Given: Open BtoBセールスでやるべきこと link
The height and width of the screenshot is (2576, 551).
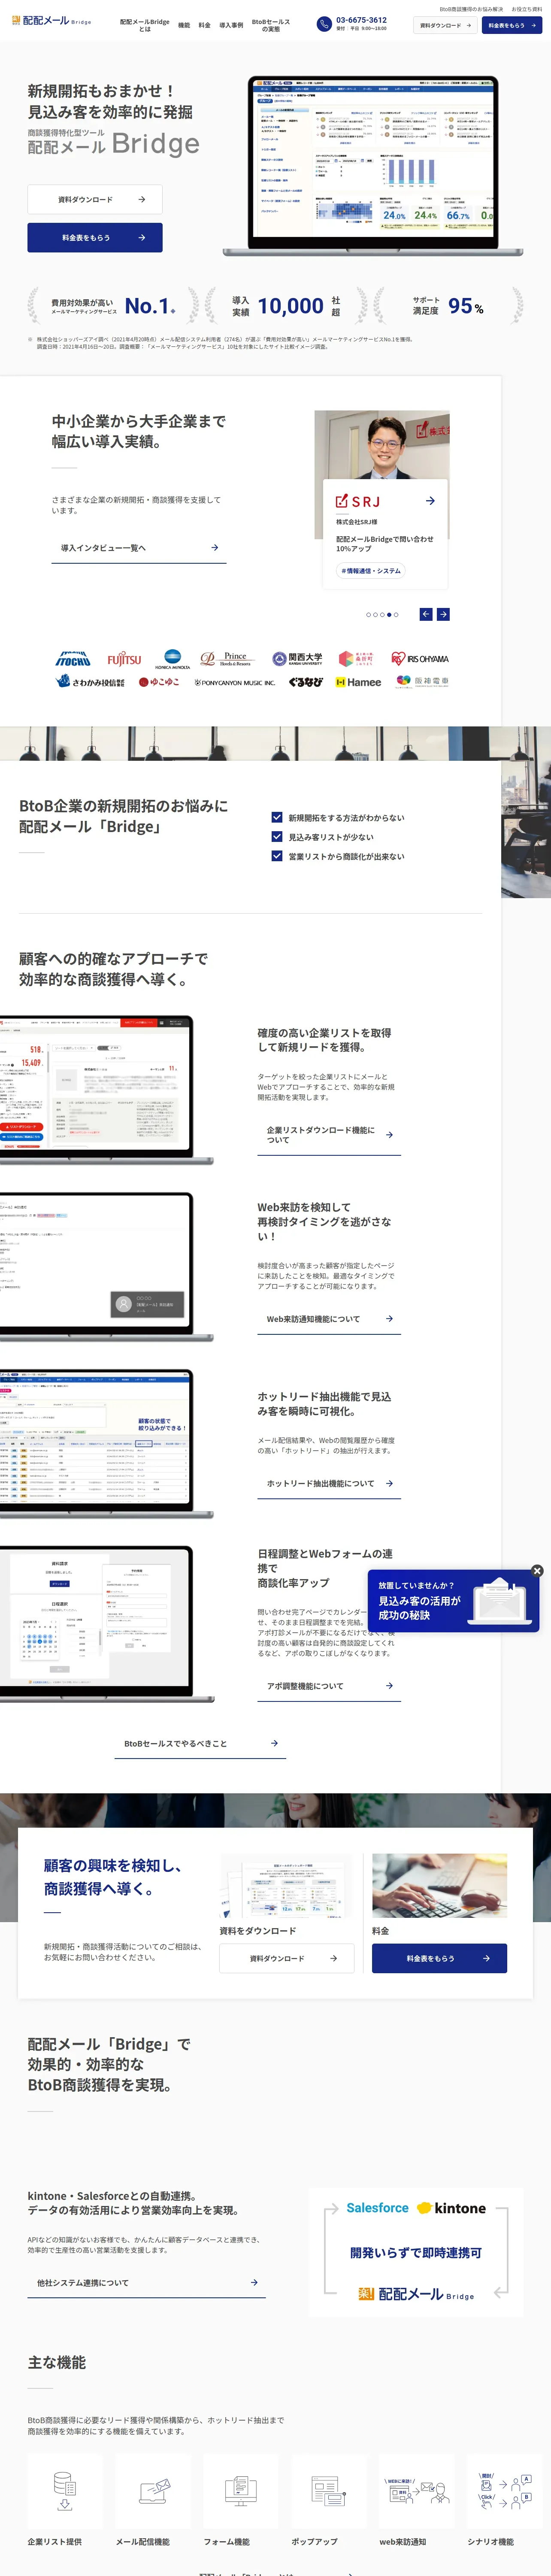Looking at the screenshot, I should tap(200, 1743).
